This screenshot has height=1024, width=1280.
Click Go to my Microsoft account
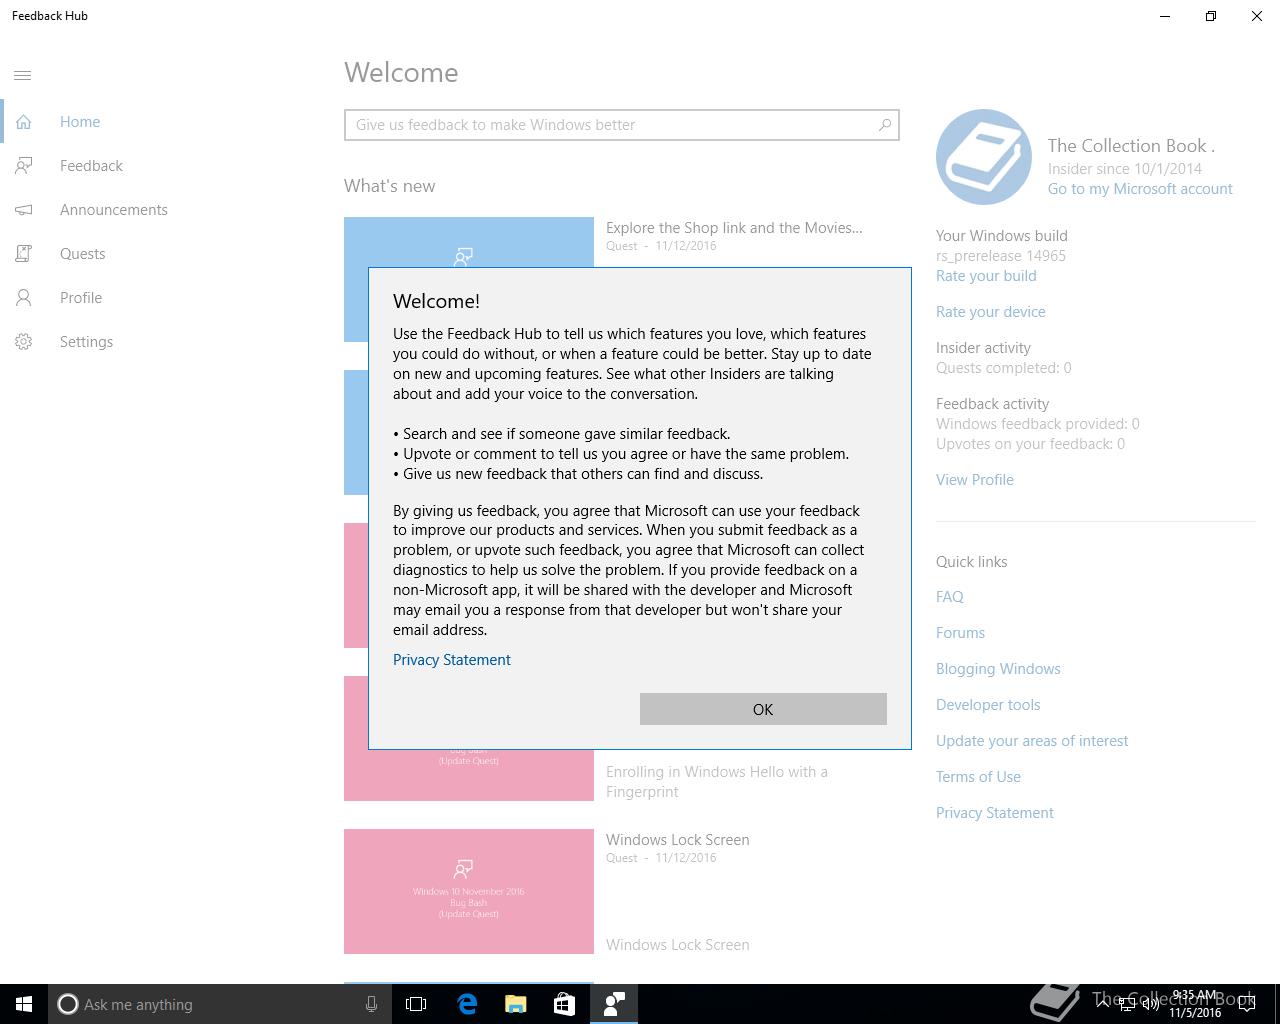tap(1140, 189)
